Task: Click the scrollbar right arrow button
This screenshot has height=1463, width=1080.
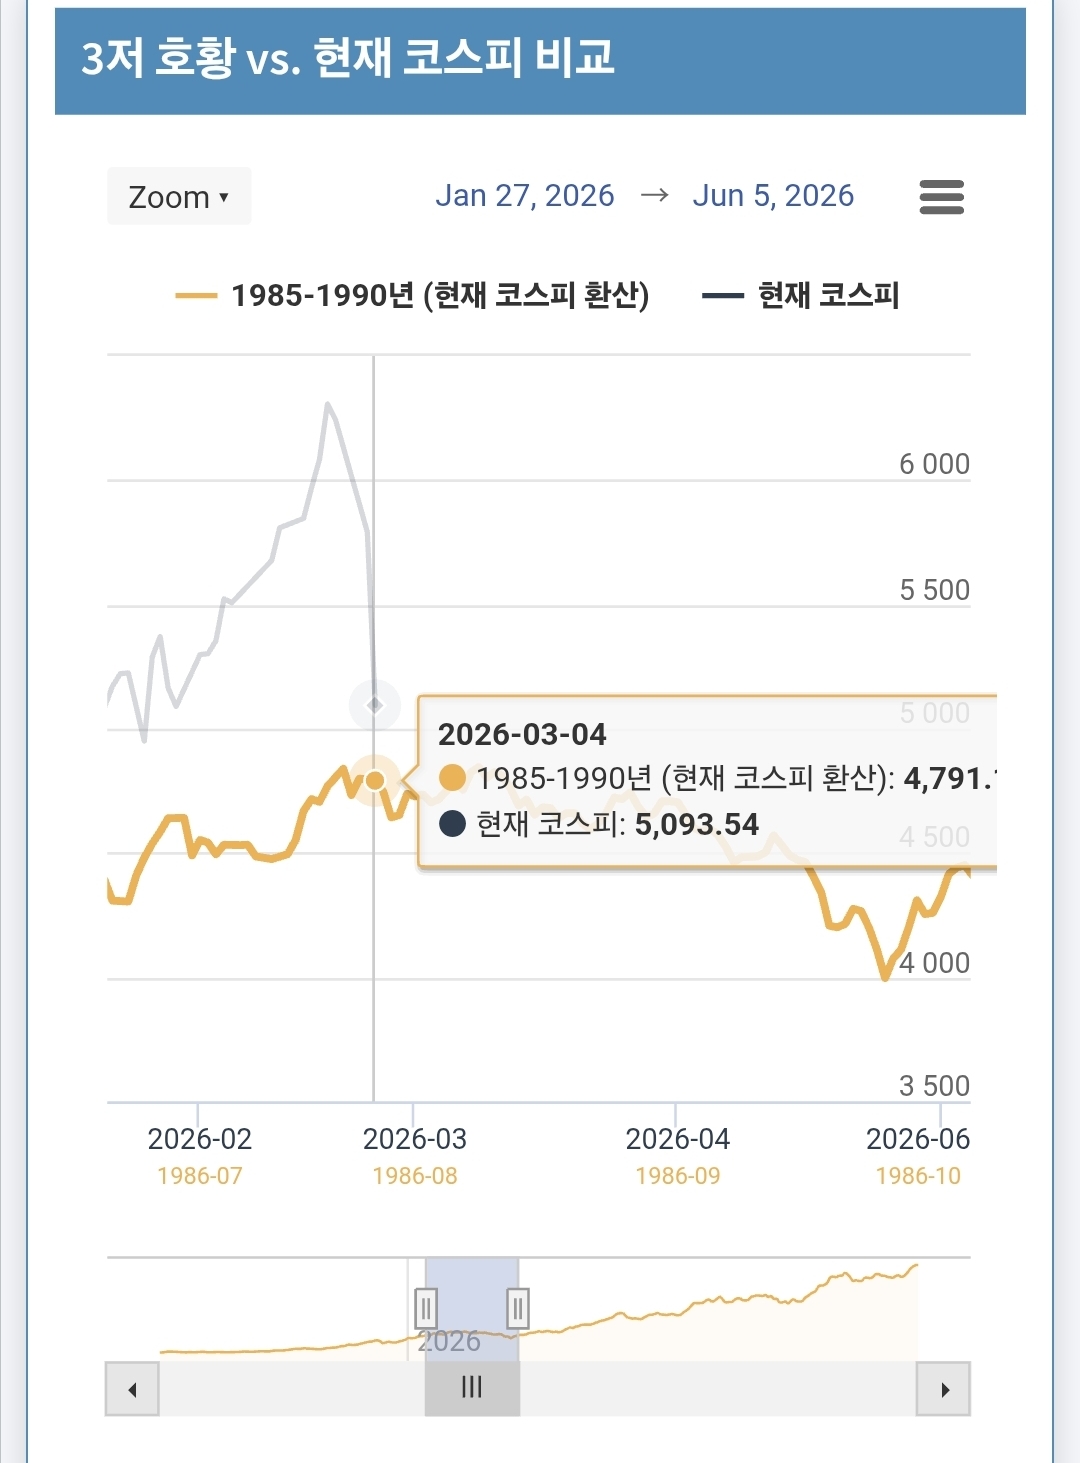Action: coord(944,1389)
